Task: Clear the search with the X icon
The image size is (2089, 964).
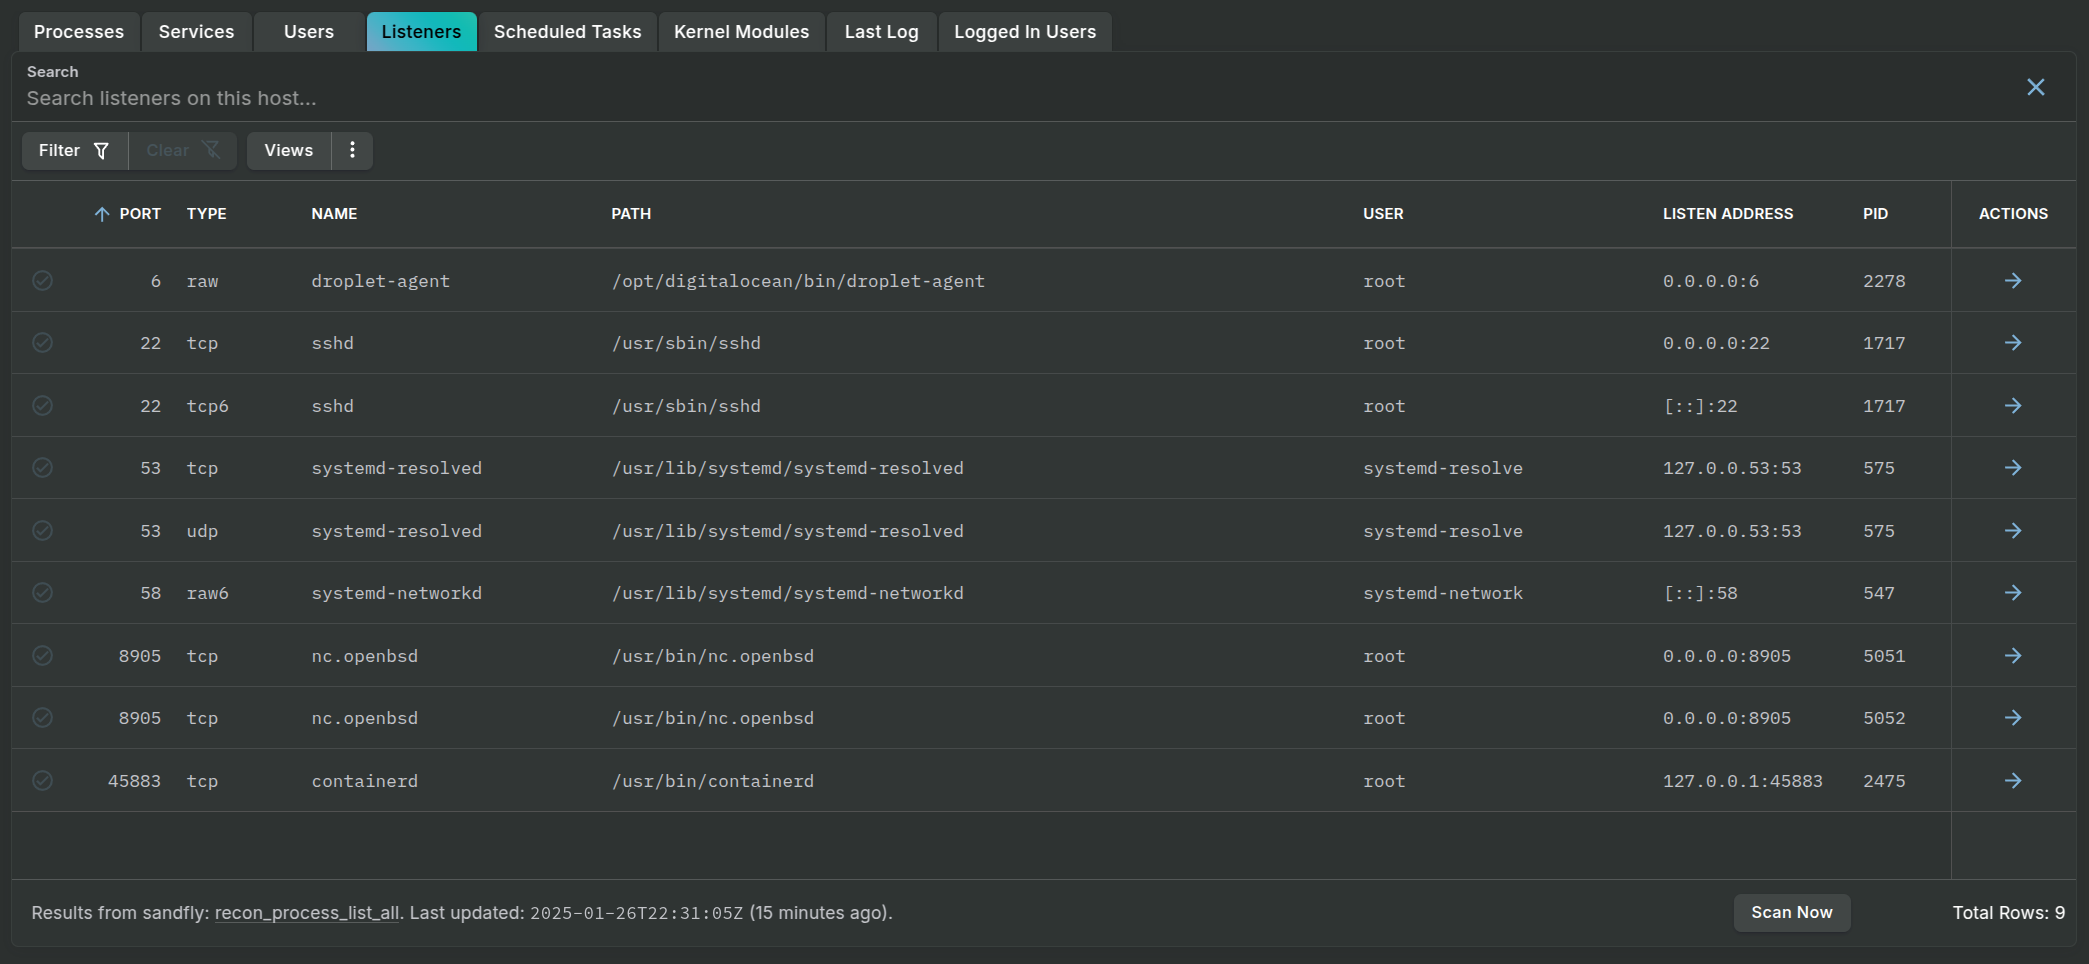Action: click(2035, 87)
